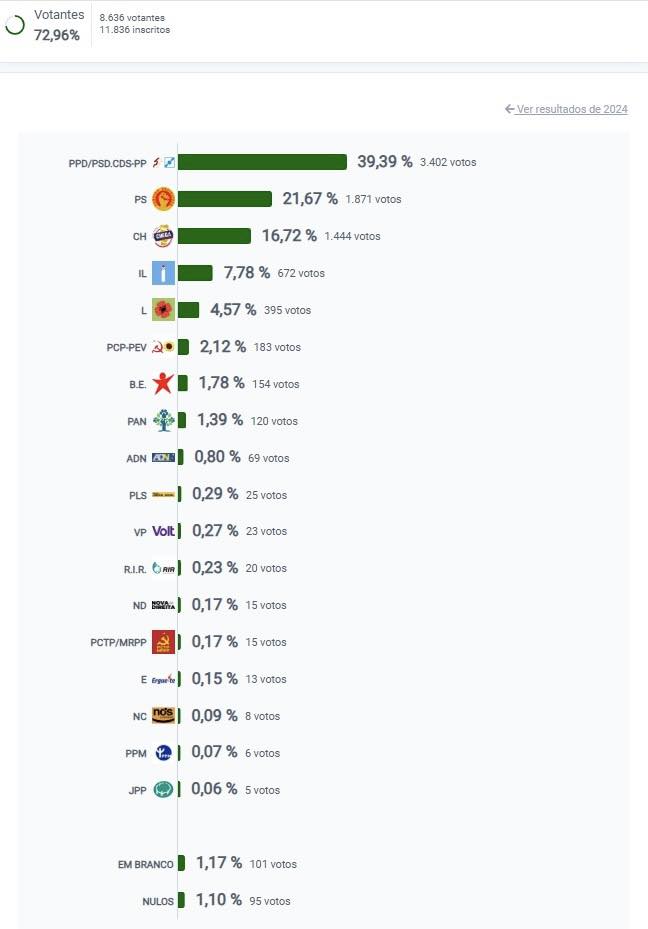Click the Volt party logo

pos(163,531)
